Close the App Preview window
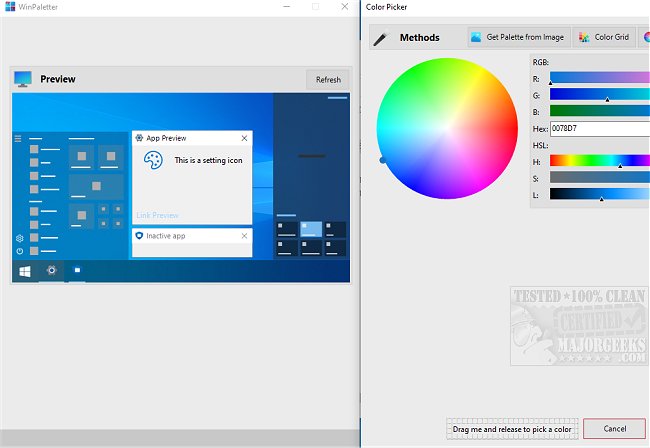650x448 pixels. click(x=245, y=138)
